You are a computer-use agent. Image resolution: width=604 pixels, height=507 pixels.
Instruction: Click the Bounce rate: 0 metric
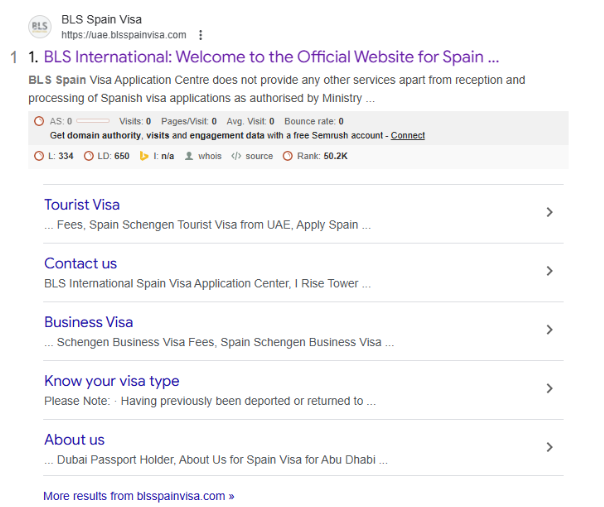(x=314, y=121)
